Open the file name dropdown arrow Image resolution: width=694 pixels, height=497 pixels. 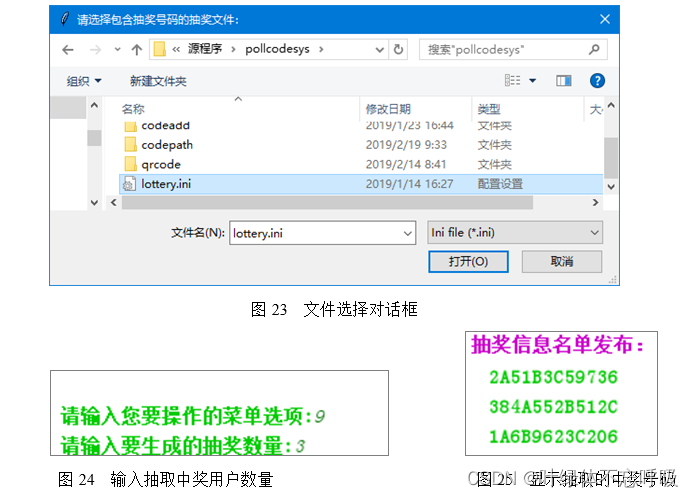tap(408, 233)
